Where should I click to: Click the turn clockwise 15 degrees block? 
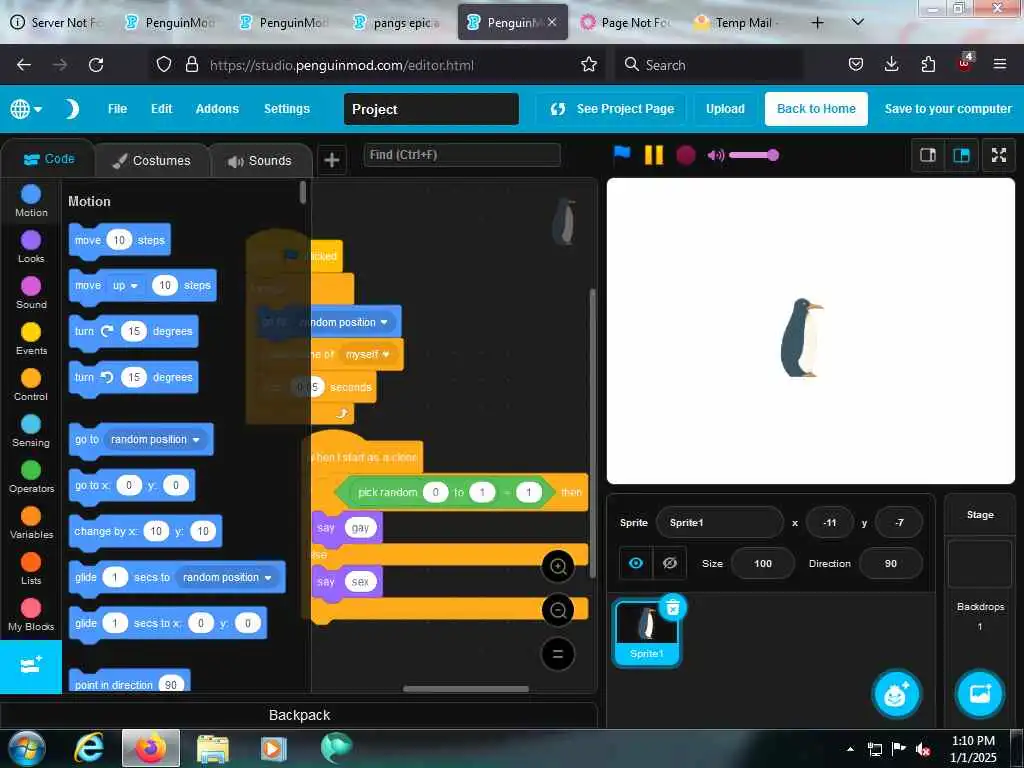coord(133,331)
